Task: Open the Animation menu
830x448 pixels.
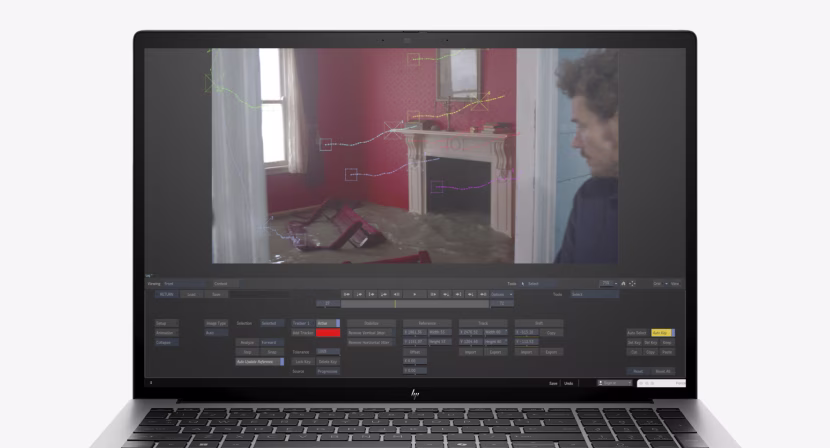Action: coord(165,333)
